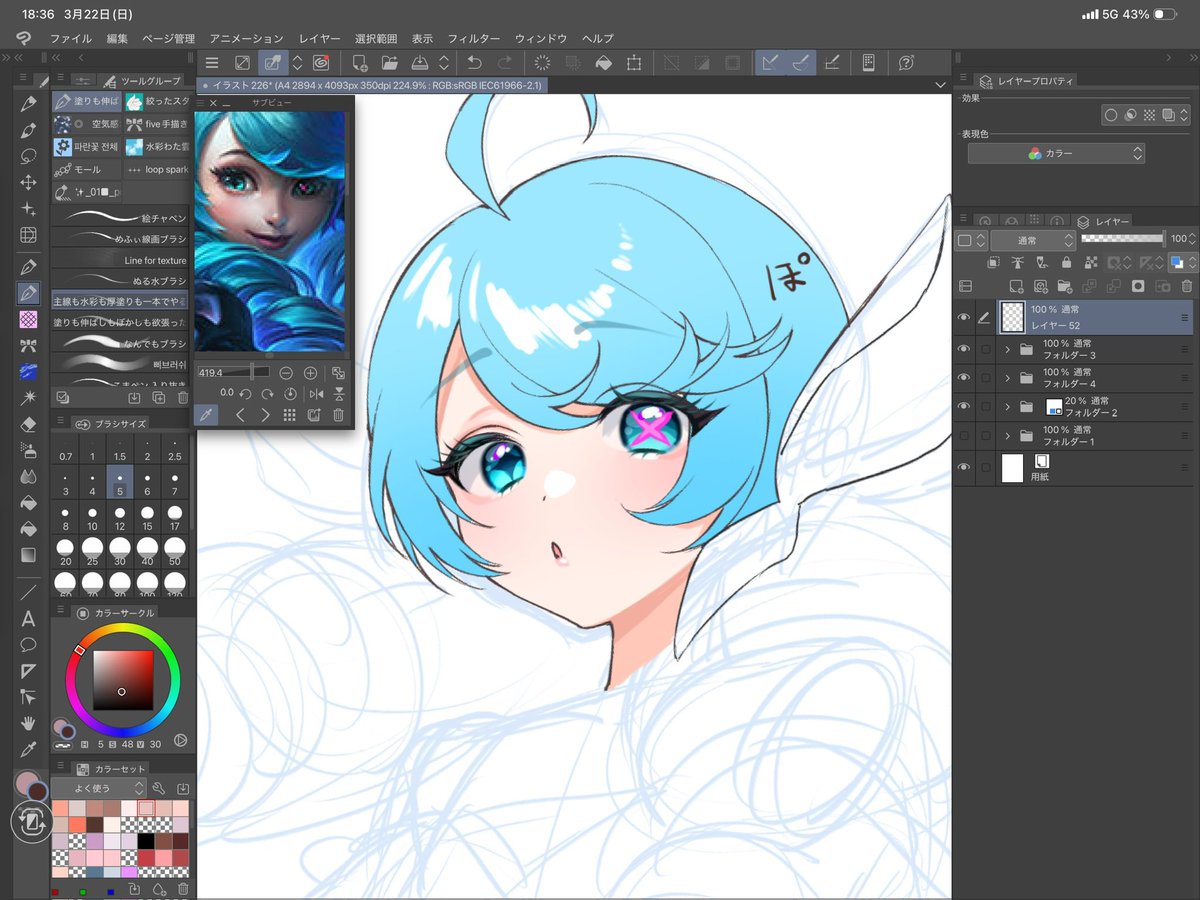Select the Eraser tool
Image resolution: width=1200 pixels, height=900 pixels.
28,424
